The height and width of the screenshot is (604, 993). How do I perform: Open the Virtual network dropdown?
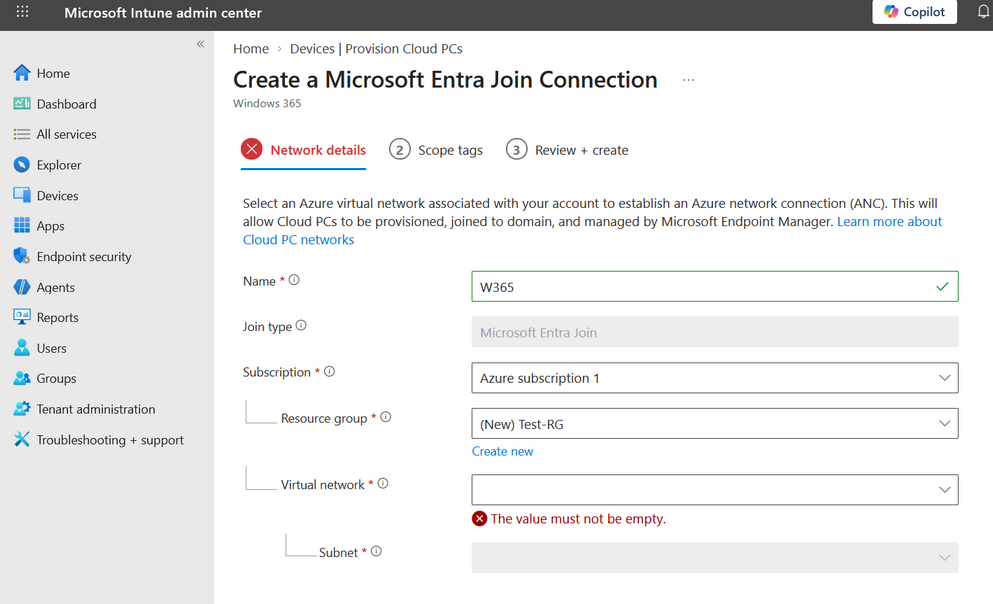714,490
